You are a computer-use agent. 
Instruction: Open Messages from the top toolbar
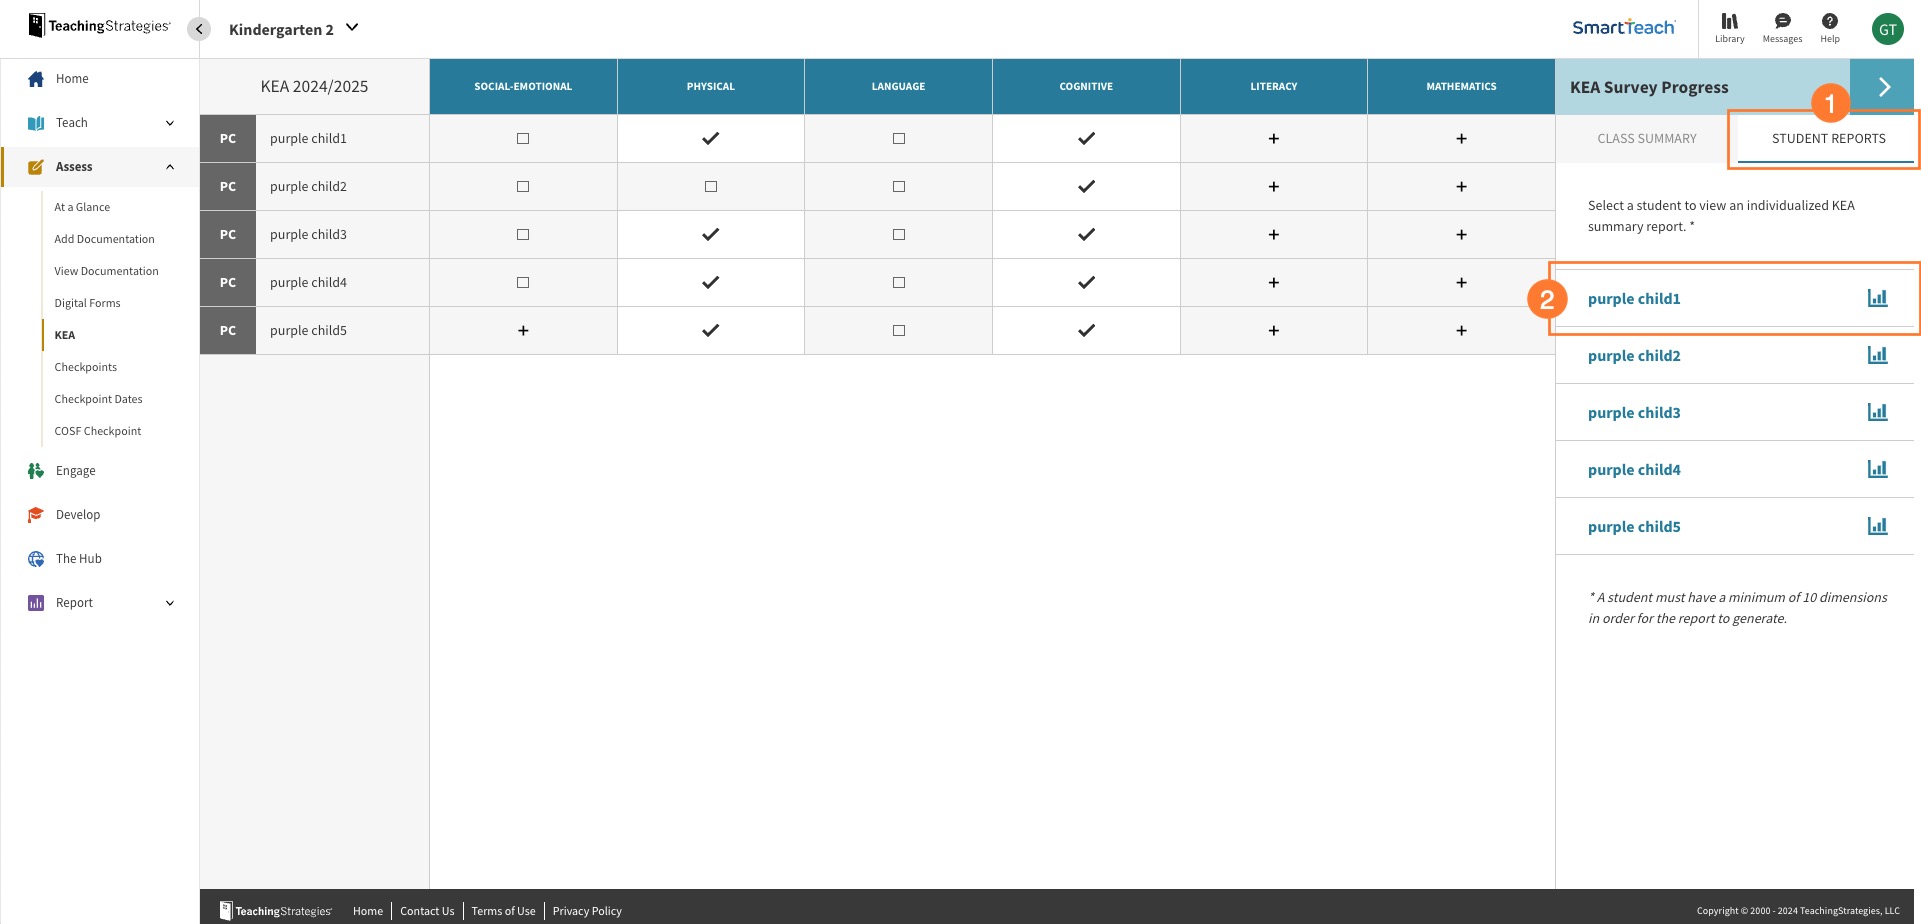pyautogui.click(x=1782, y=27)
